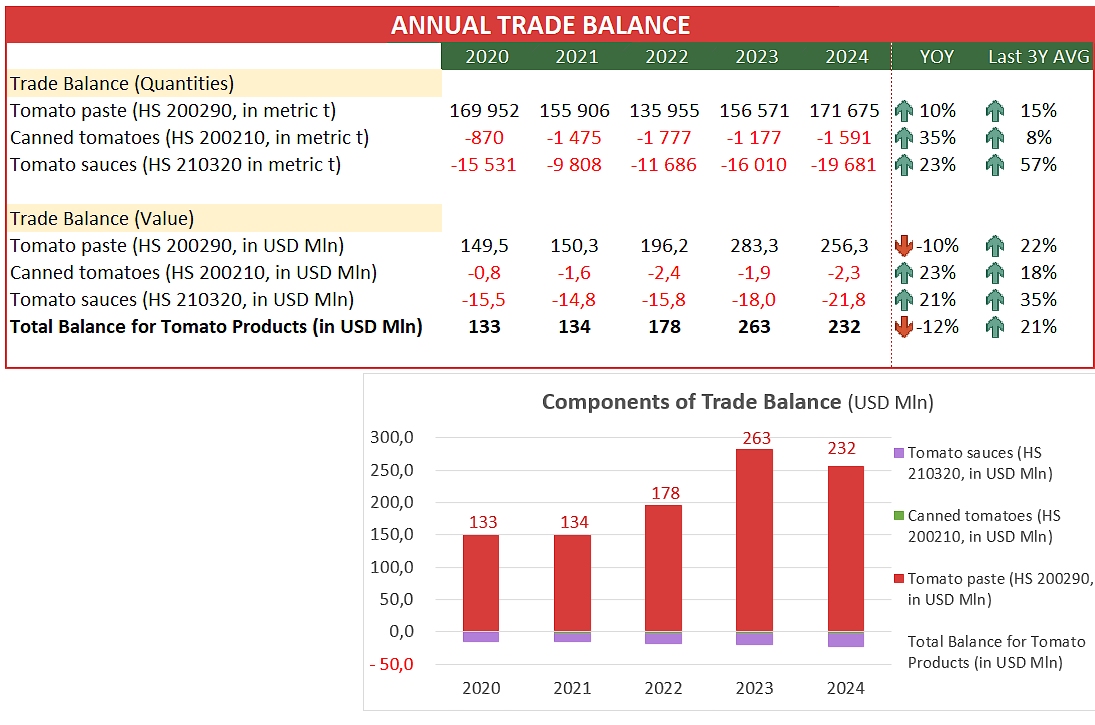The width and height of the screenshot is (1095, 725).
Task: Select the 171 675 tomato paste cell
Action: [846, 111]
